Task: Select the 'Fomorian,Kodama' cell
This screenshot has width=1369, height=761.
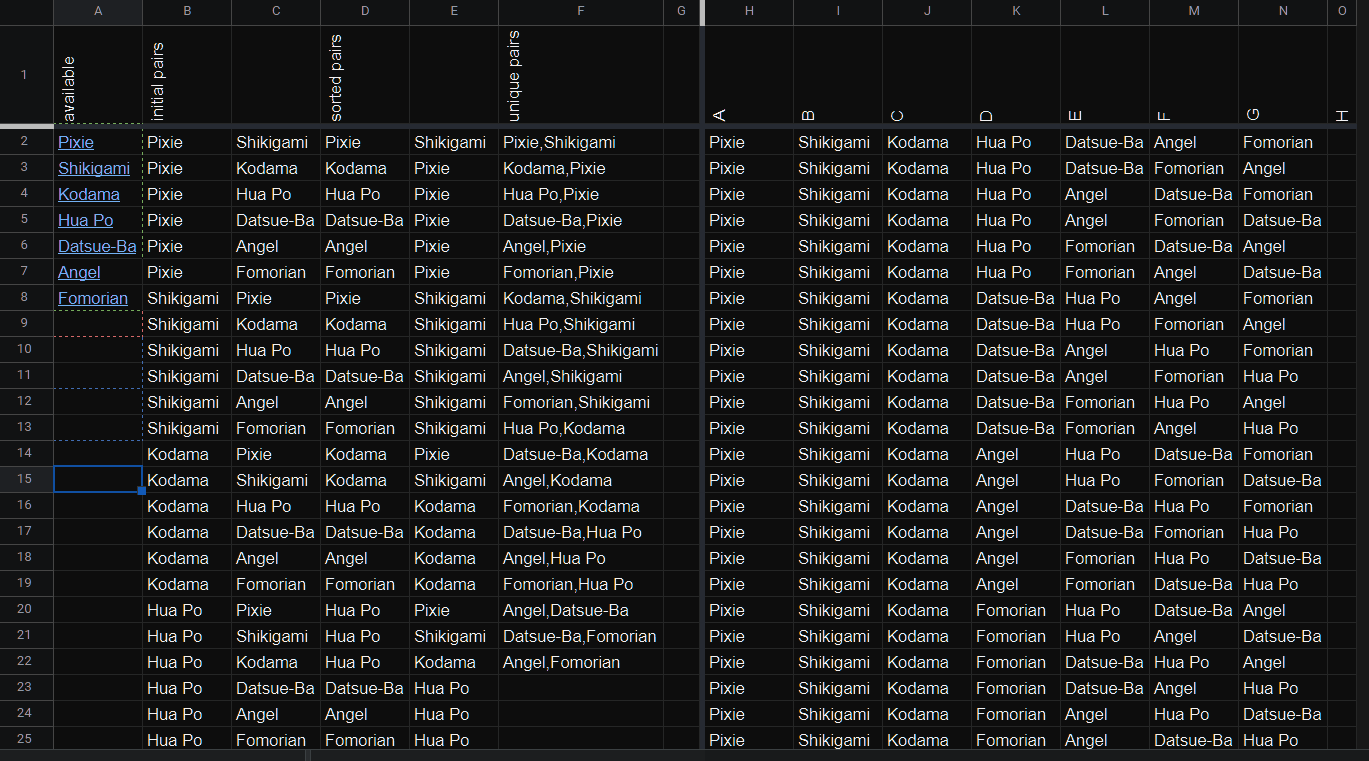Action: click(x=581, y=506)
